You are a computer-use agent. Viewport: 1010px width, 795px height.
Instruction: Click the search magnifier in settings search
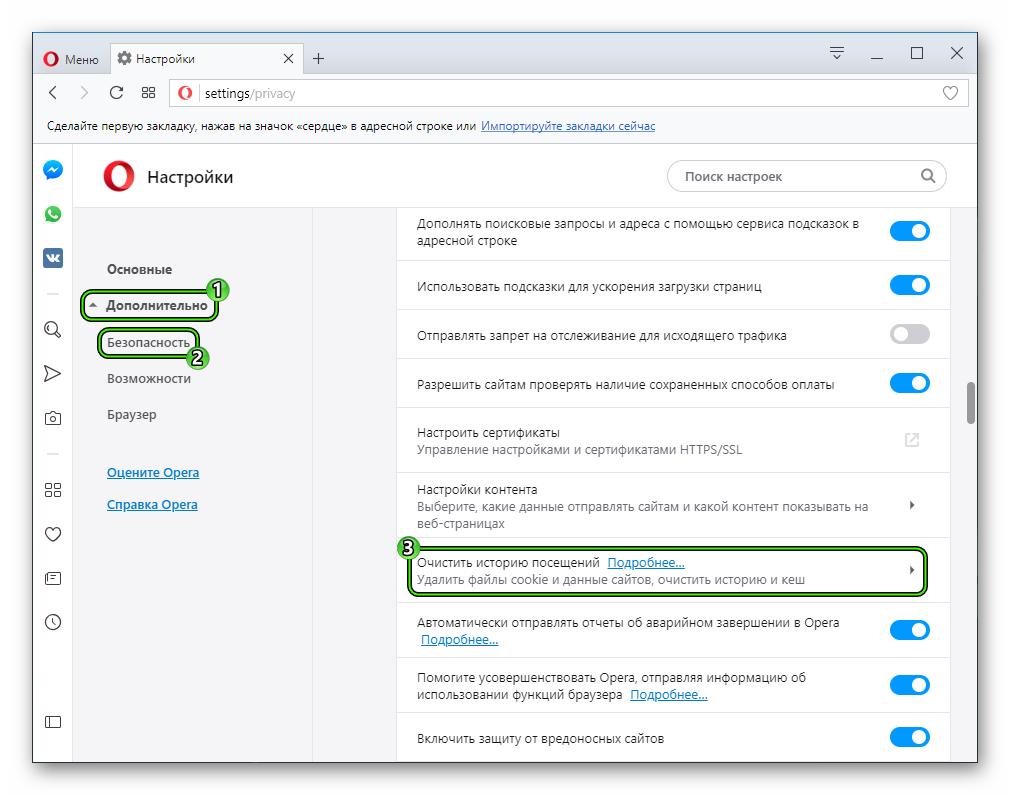(928, 176)
